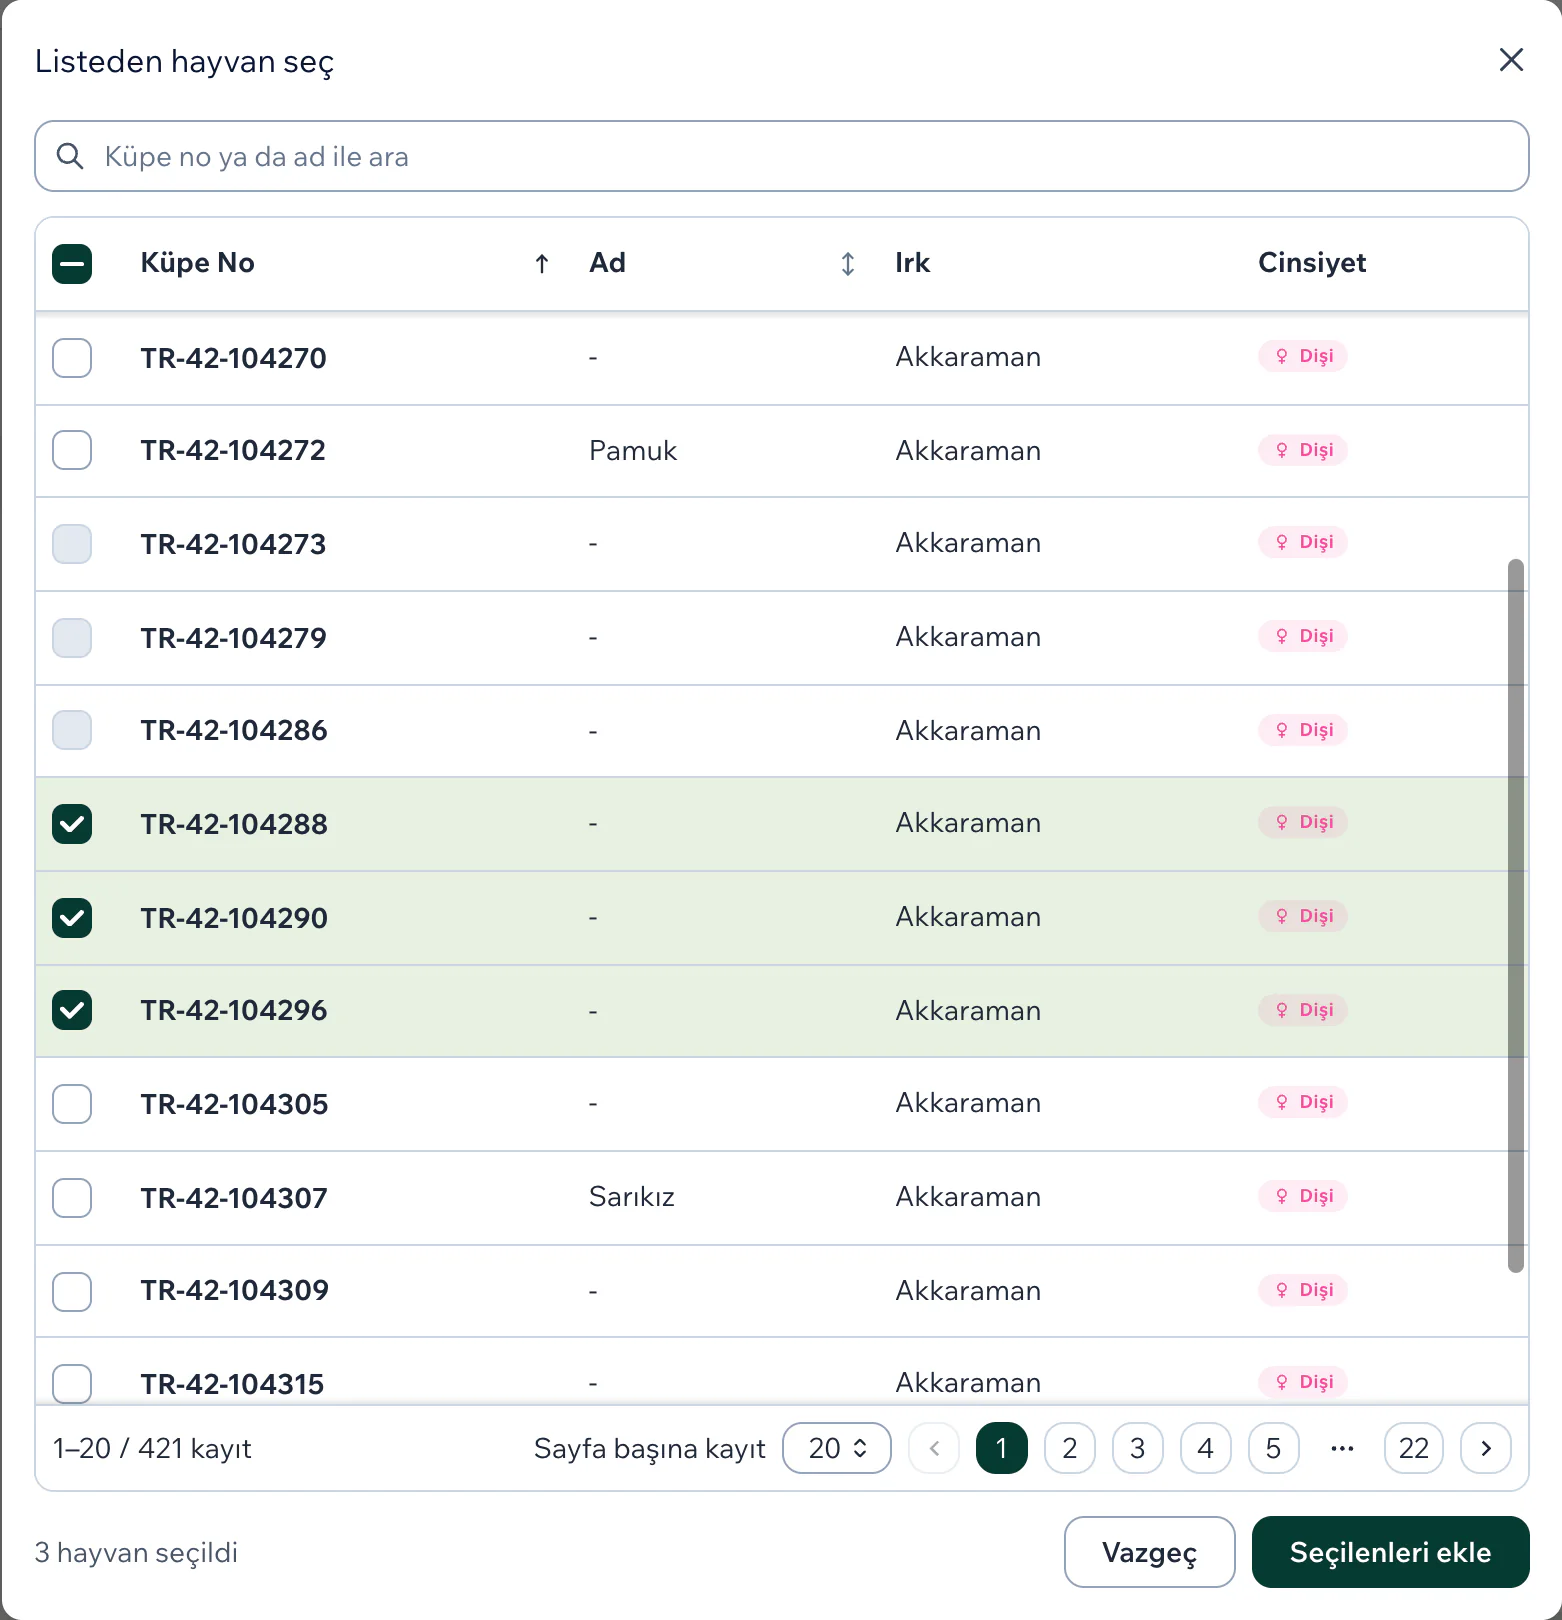Screen dimensions: 1562x1620
Task: Check the box for TR-42-104305
Action: (x=72, y=1104)
